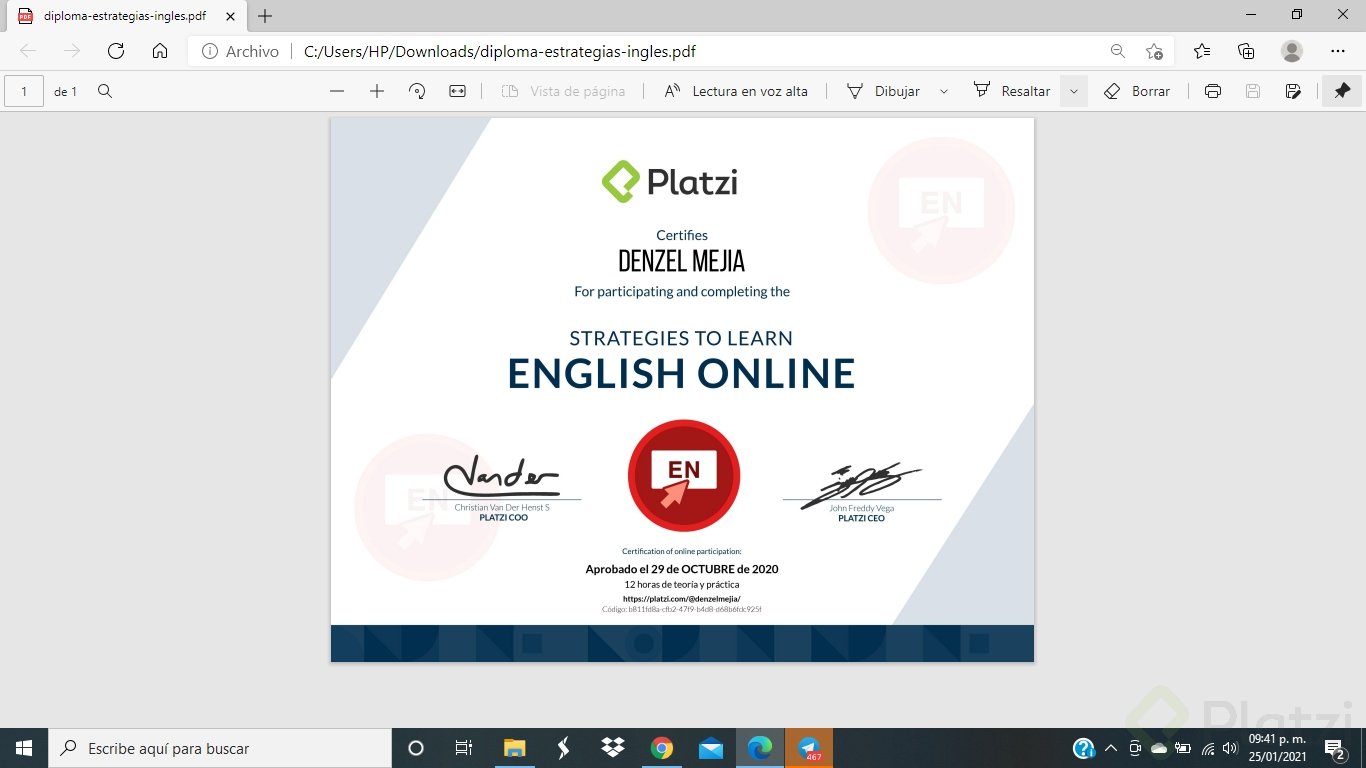Pin the PDF toolbar
Image resolution: width=1366 pixels, height=768 pixels.
click(1342, 91)
